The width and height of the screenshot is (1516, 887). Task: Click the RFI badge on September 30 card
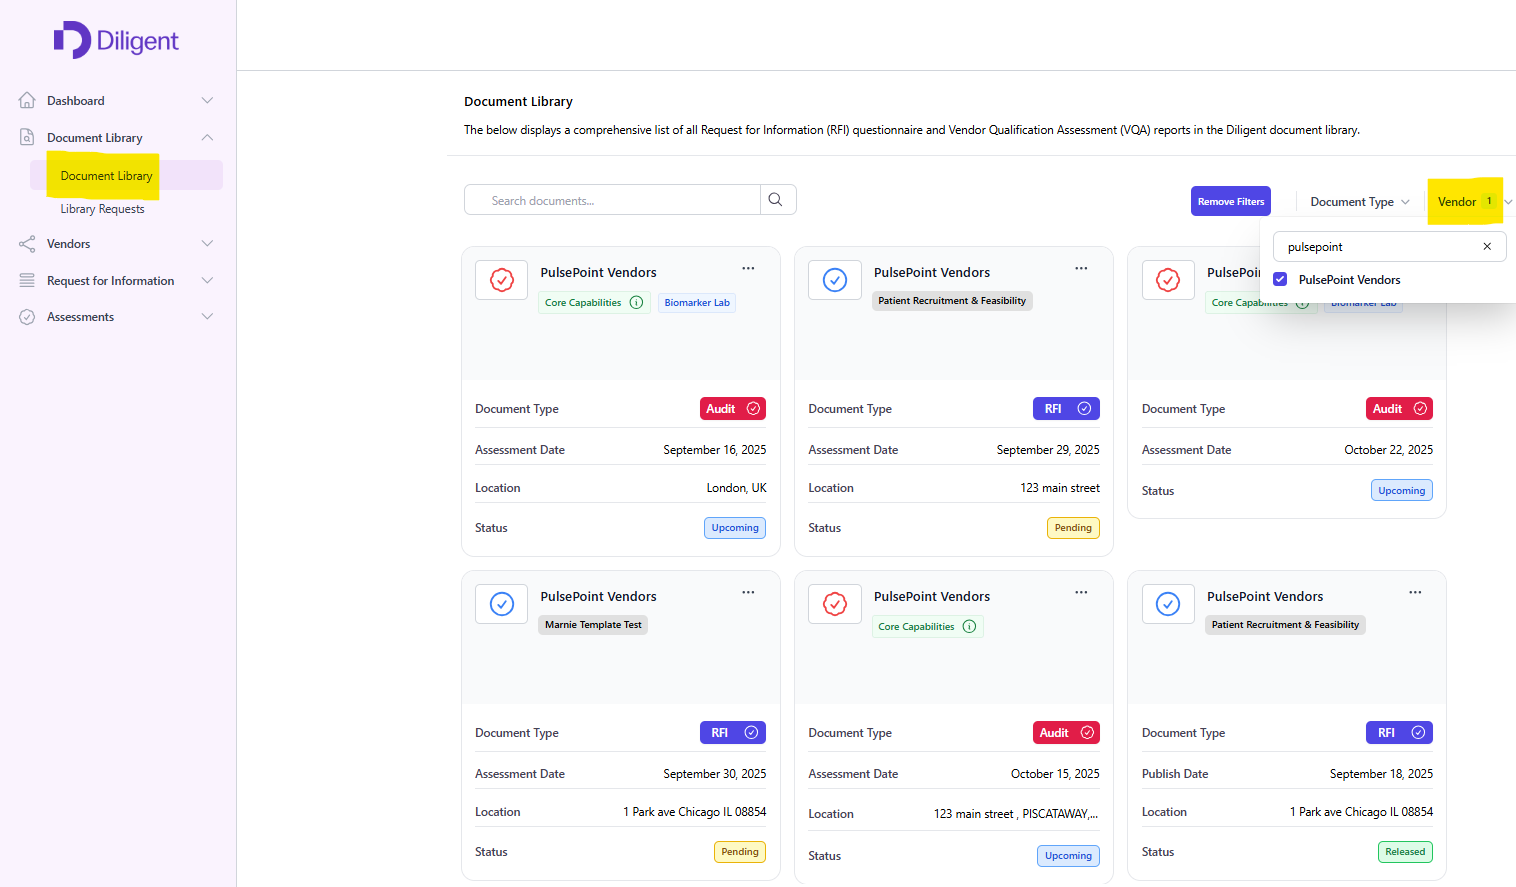tap(733, 732)
